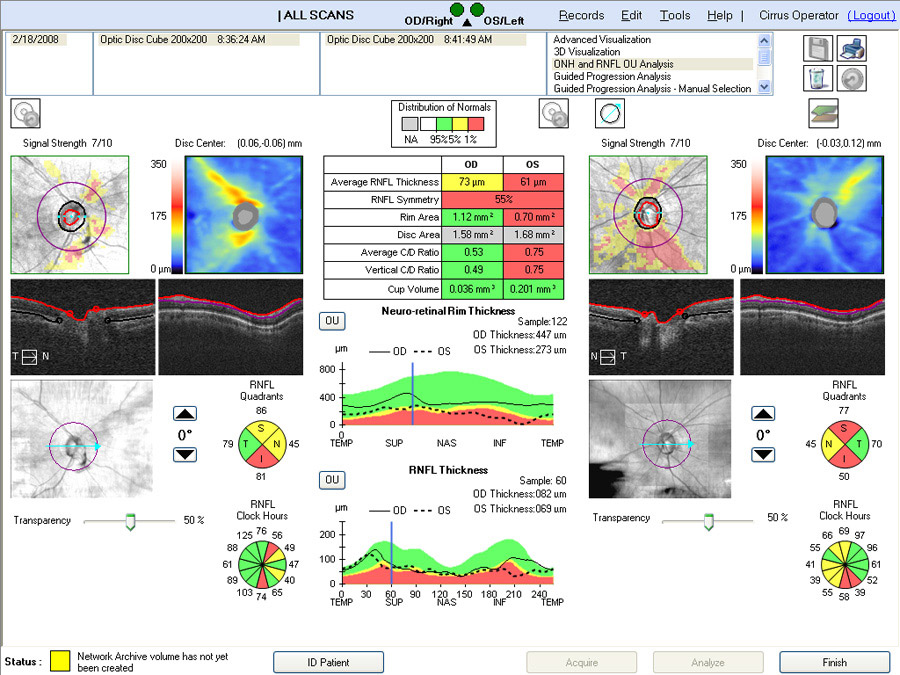Open the Records menu
The width and height of the screenshot is (900, 675).
(581, 16)
